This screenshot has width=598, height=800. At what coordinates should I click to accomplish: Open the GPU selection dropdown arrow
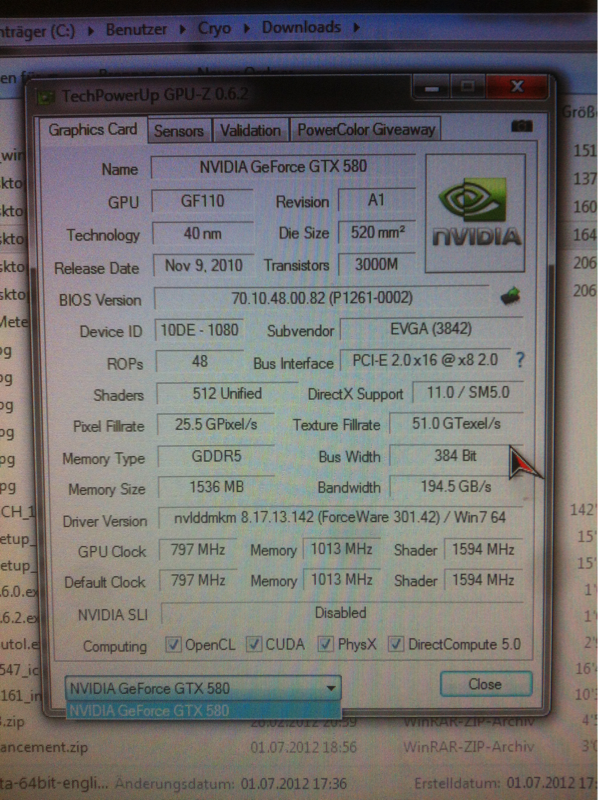[331, 688]
